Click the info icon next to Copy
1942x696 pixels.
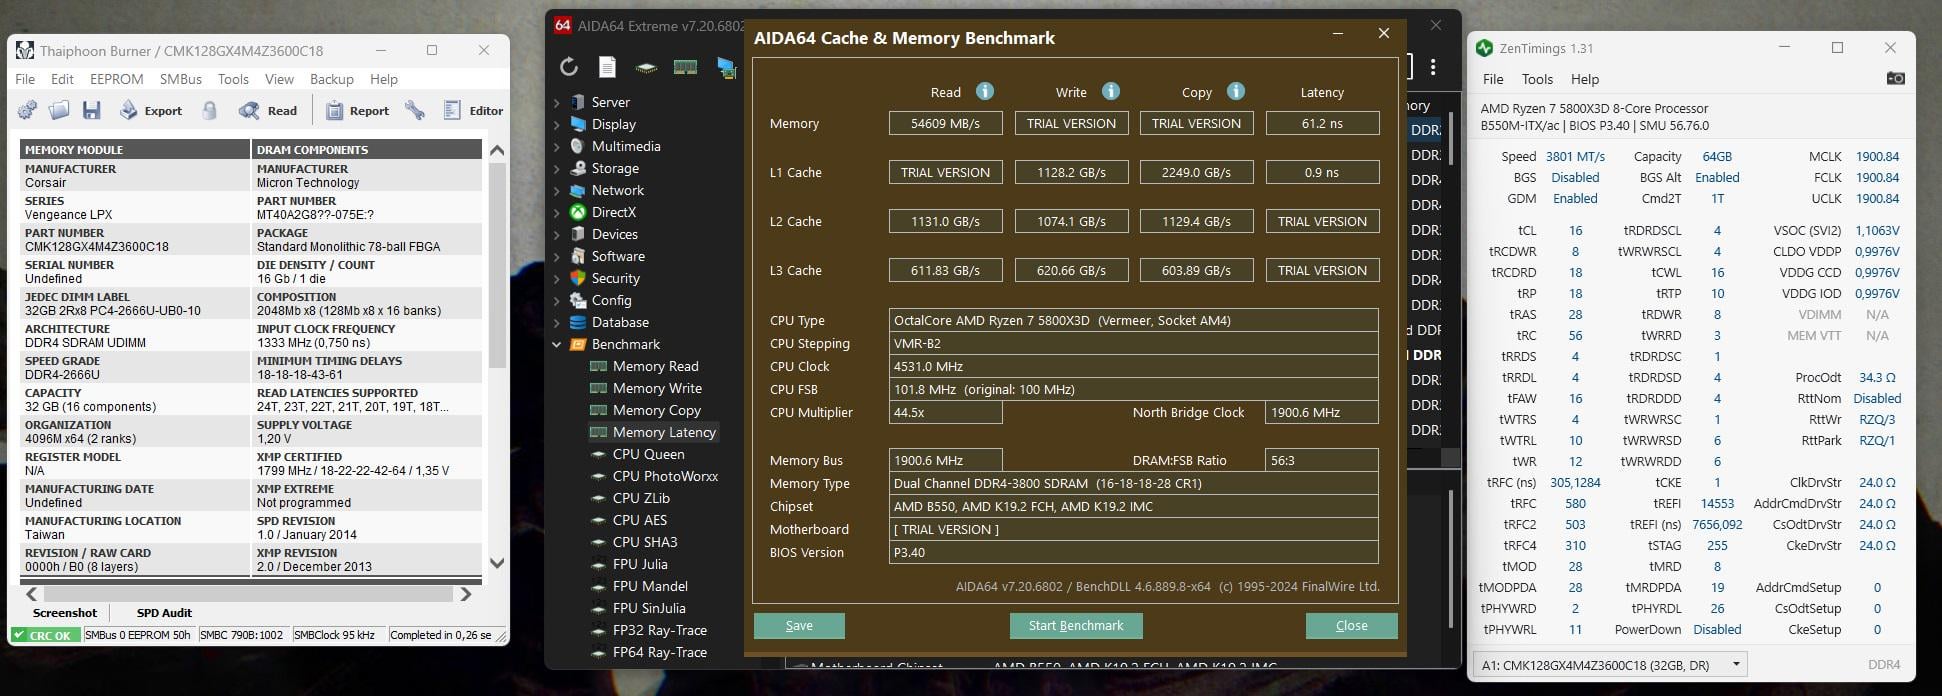click(x=1236, y=91)
